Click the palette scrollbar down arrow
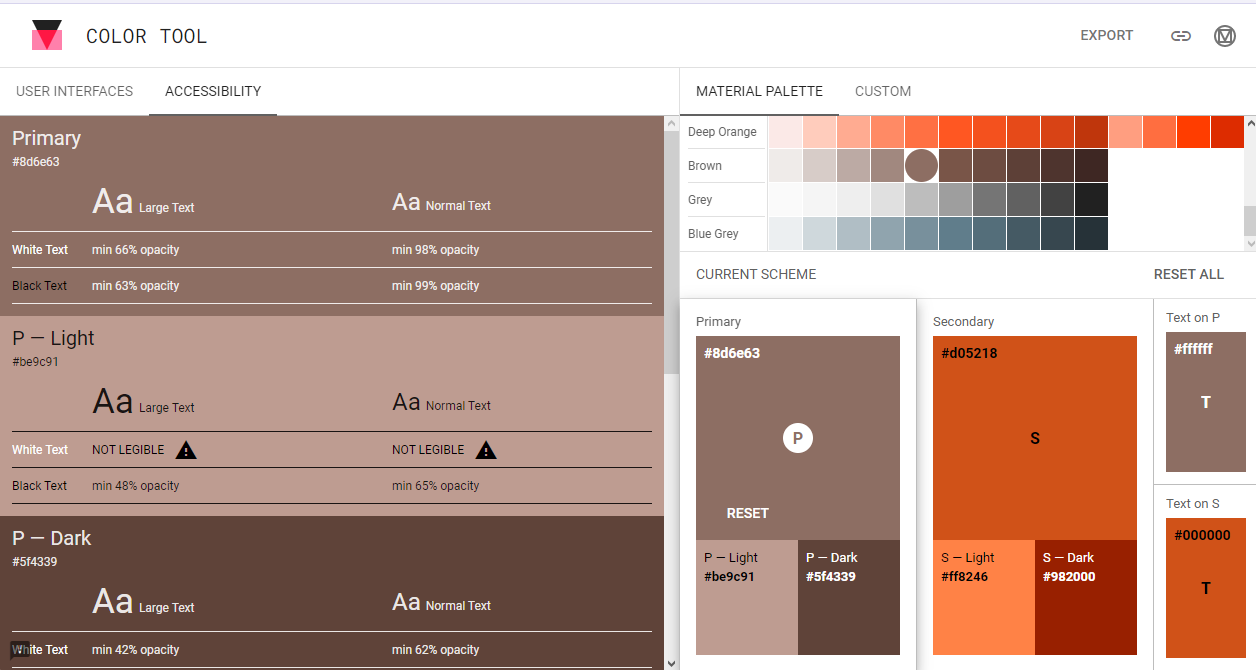 1250,243
